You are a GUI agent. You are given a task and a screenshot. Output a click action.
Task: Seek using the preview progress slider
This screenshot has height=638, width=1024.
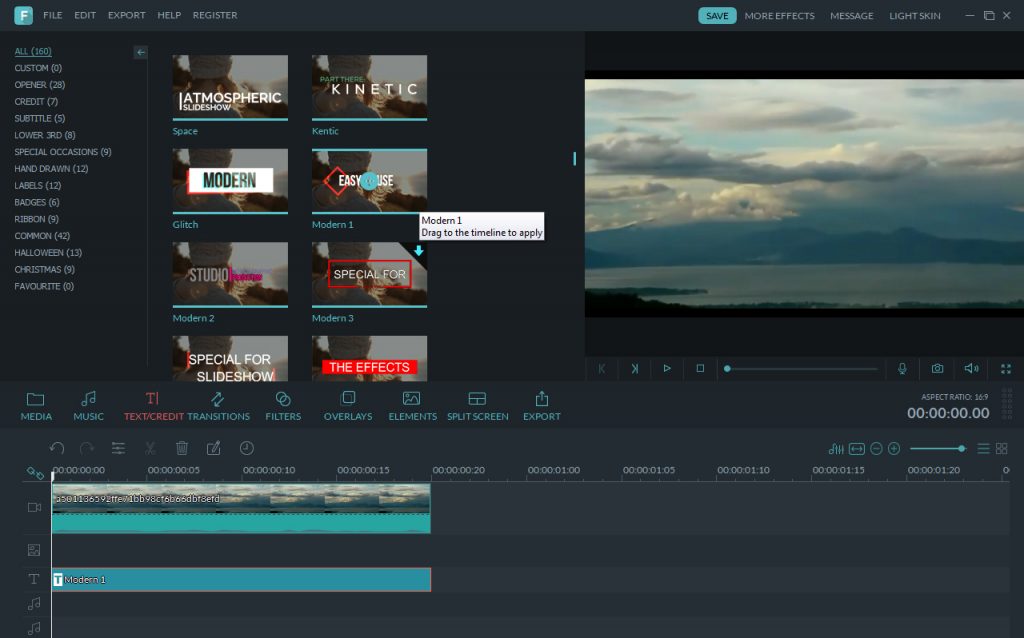coord(802,369)
